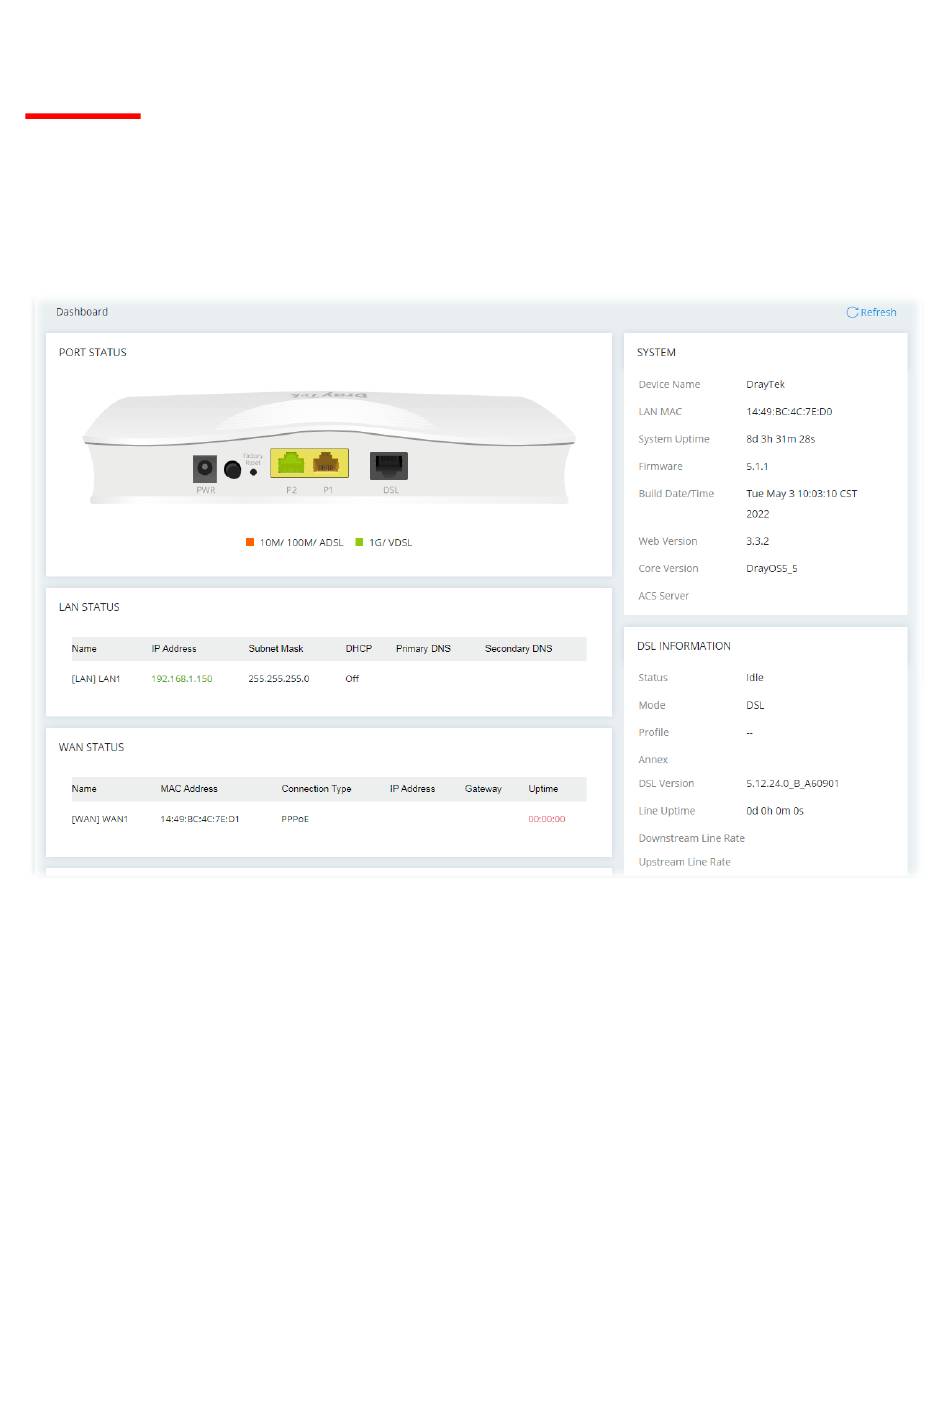
Task: Click the ACS Server label
Action: click(x=664, y=596)
